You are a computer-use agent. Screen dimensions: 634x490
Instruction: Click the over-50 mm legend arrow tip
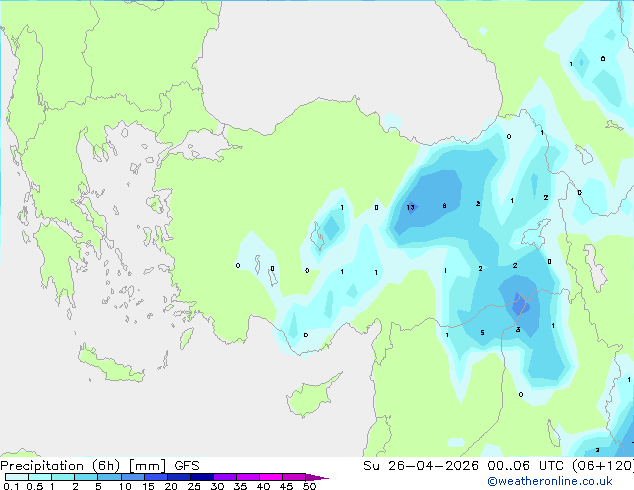tap(317, 477)
